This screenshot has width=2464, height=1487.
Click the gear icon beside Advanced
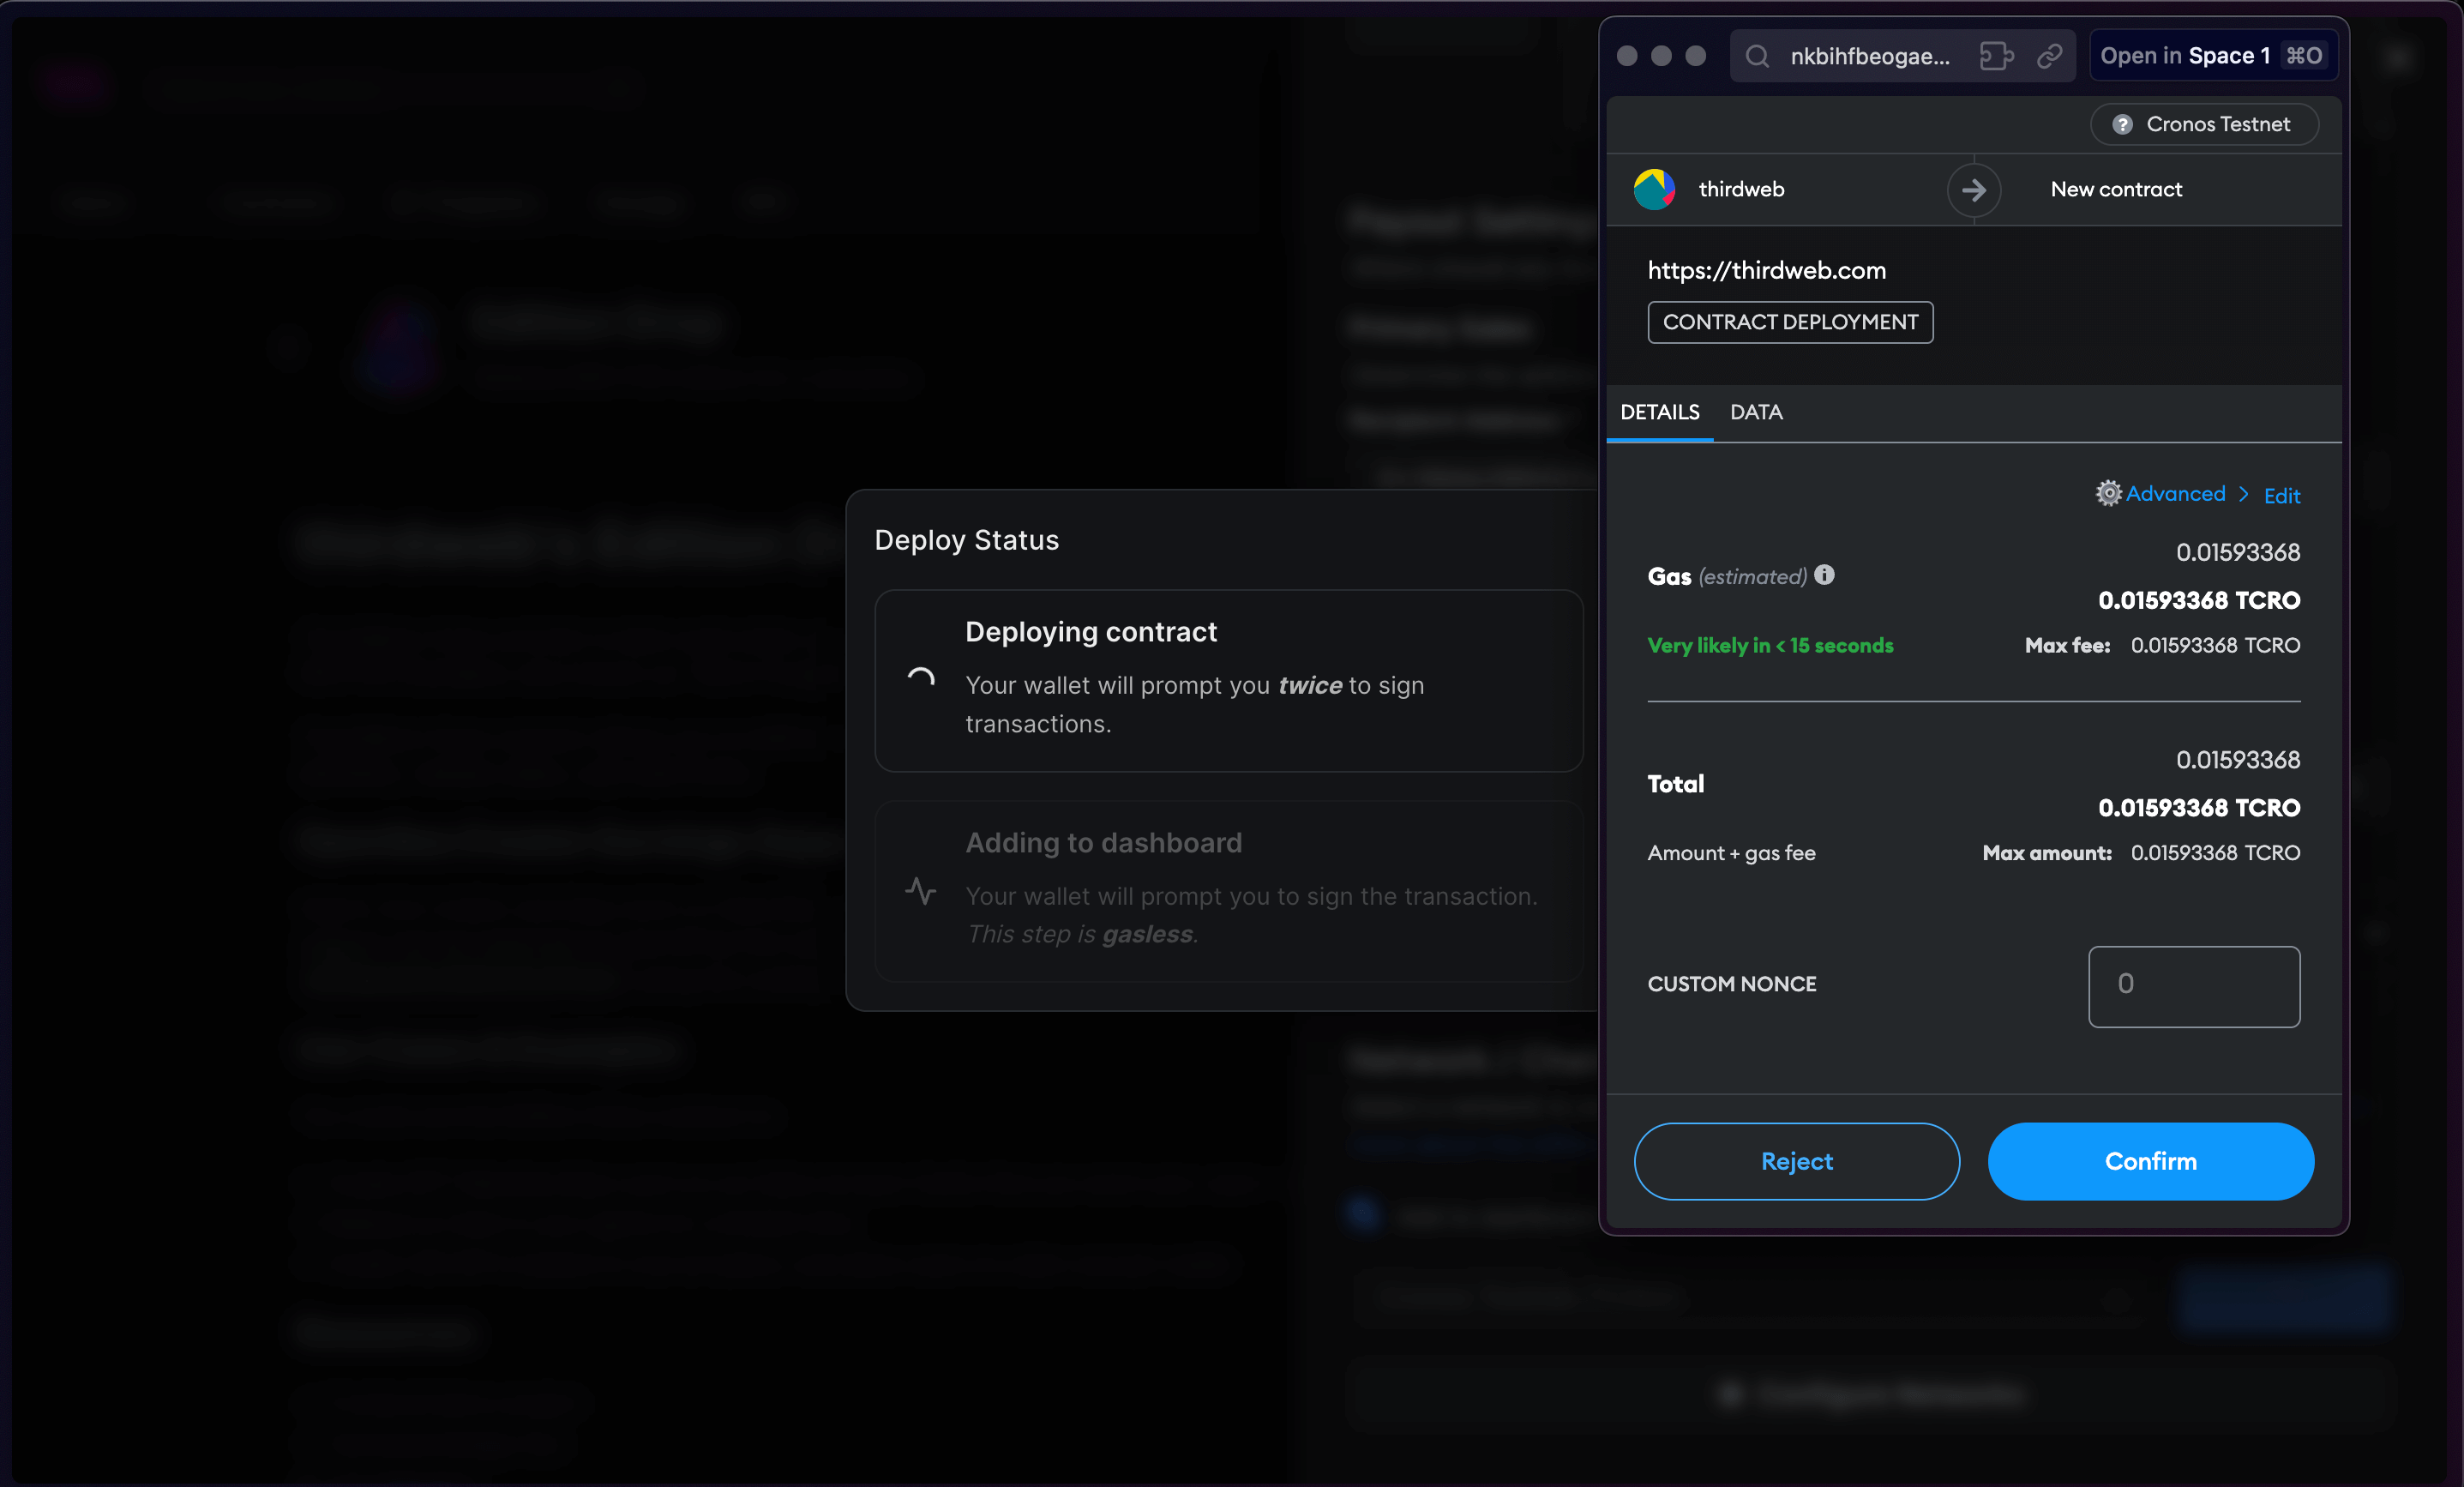pos(2107,493)
